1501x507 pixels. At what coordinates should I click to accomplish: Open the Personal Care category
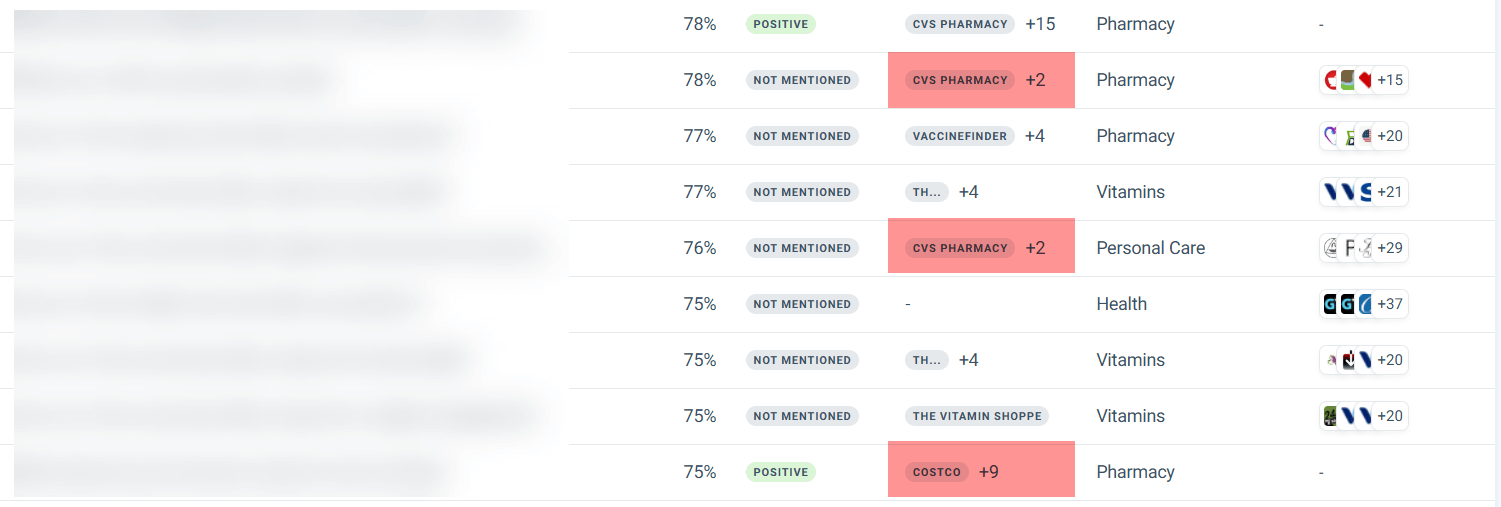[1150, 248]
